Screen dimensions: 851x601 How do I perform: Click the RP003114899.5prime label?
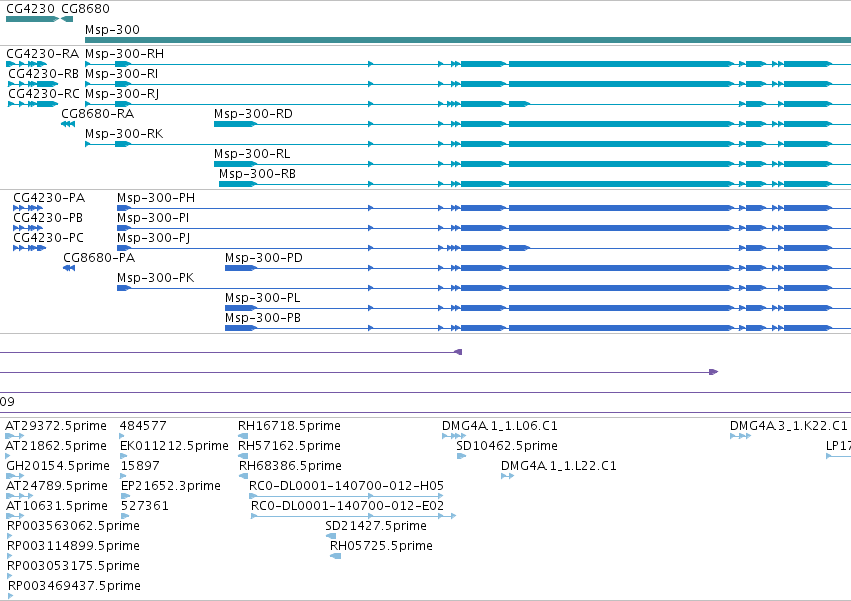click(73, 546)
